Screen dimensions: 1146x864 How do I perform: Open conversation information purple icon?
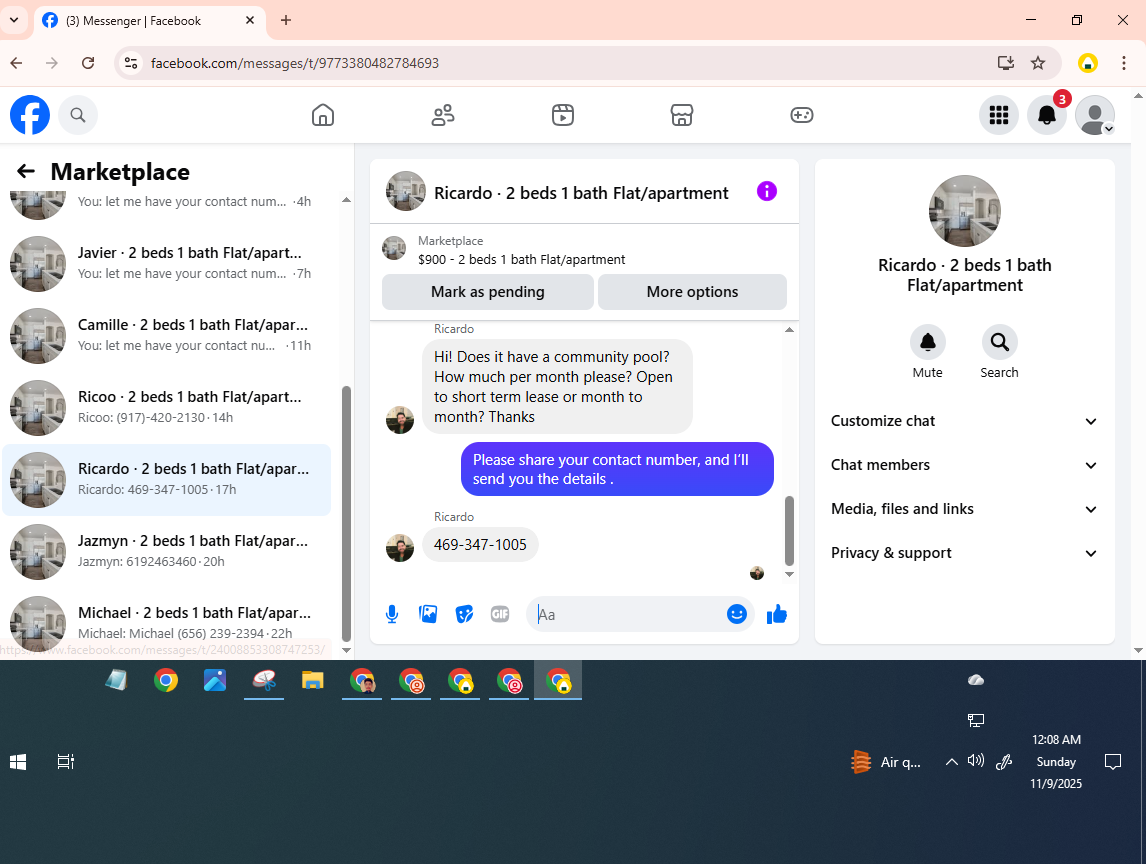pos(766,192)
